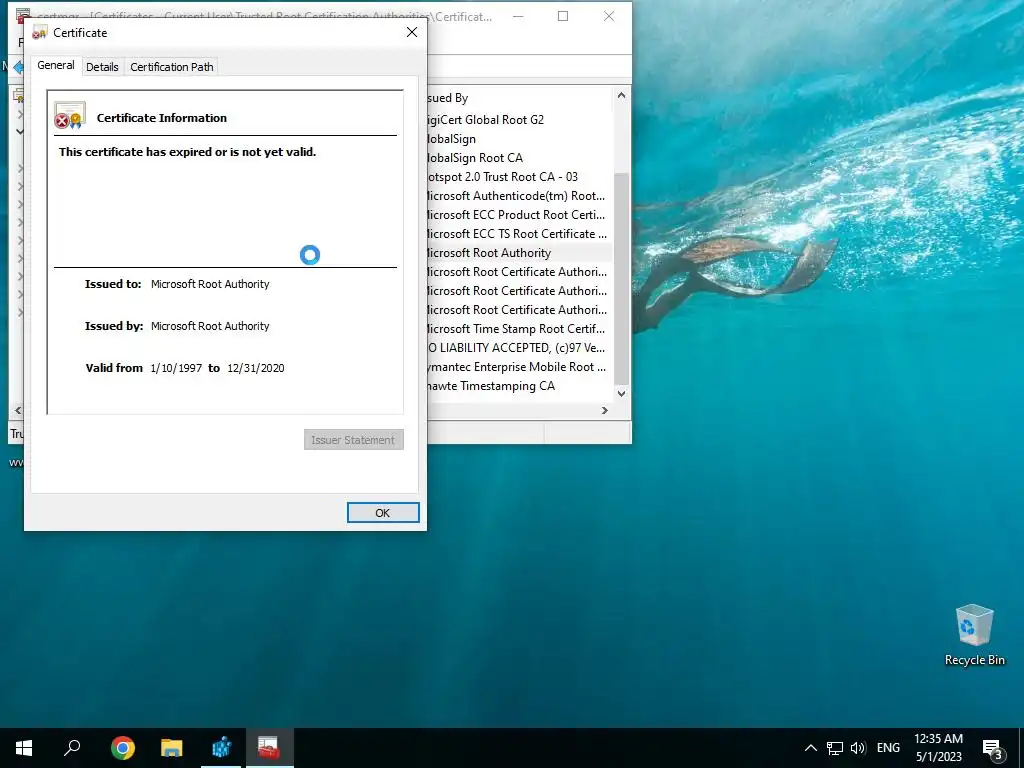1024x768 pixels.
Task: Click the 12/31/2020 expiry date text
Action: pyautogui.click(x=256, y=368)
